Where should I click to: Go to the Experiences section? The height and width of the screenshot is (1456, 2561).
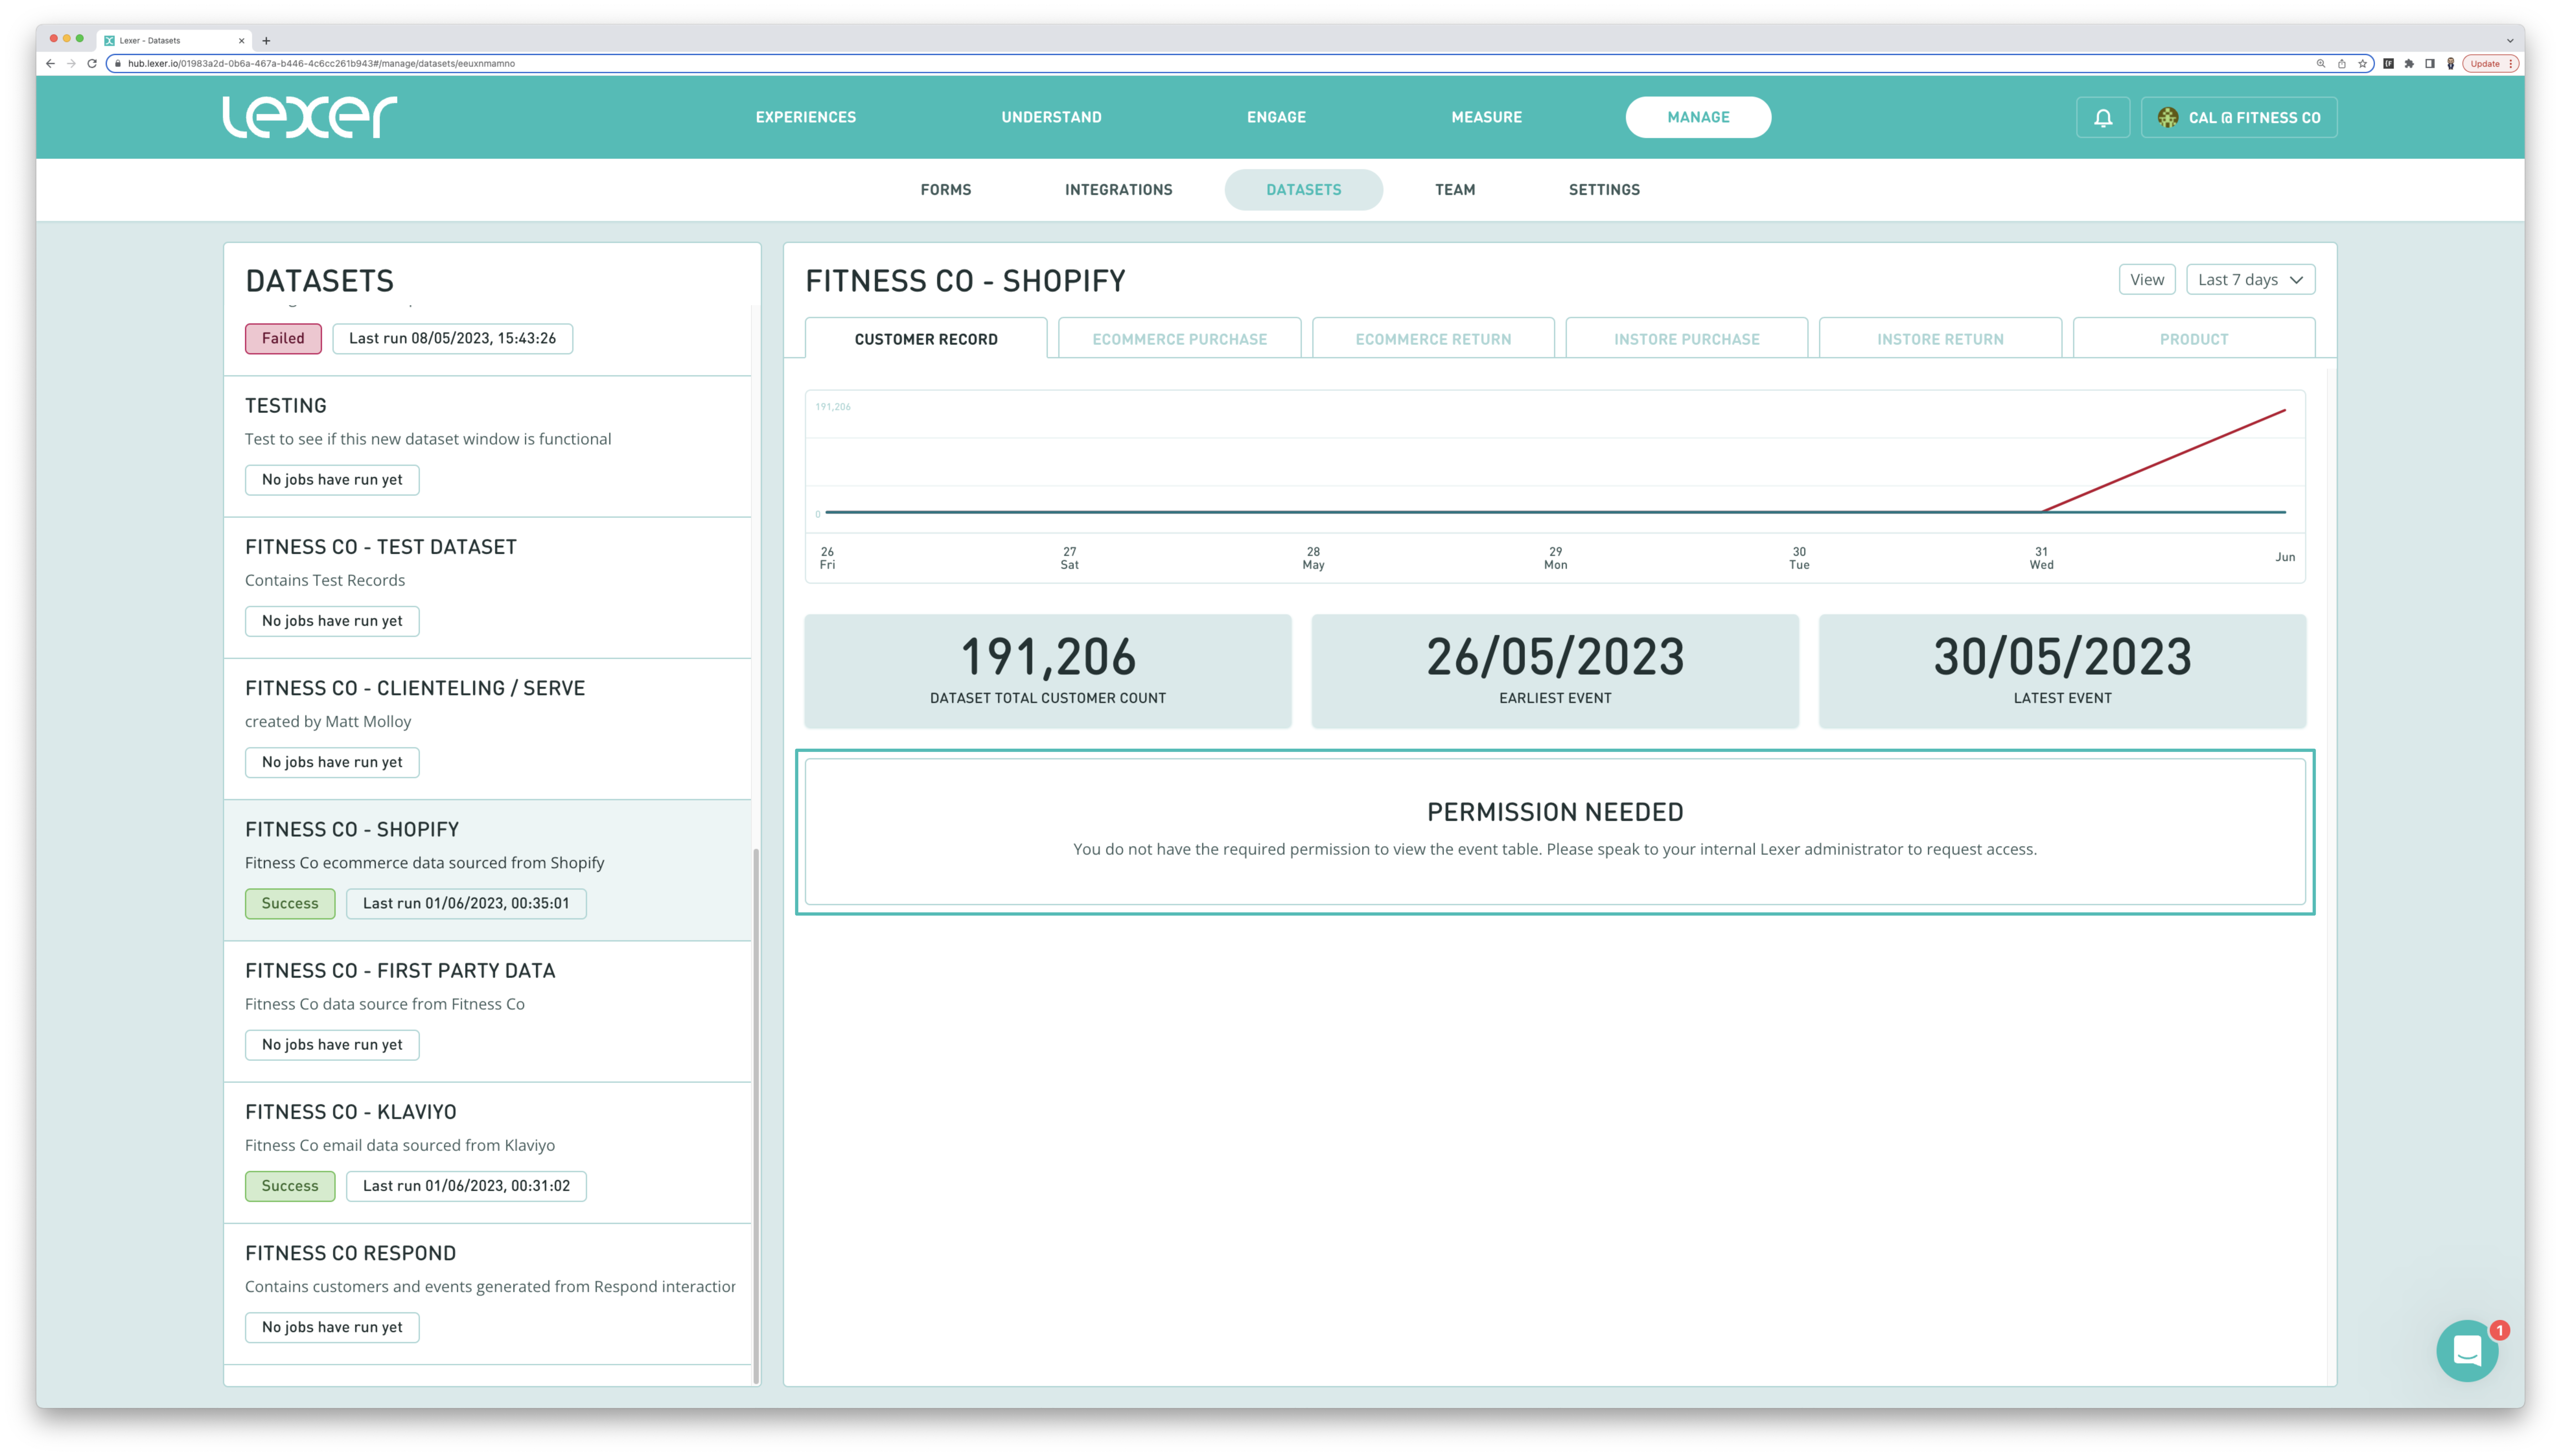pos(806,117)
